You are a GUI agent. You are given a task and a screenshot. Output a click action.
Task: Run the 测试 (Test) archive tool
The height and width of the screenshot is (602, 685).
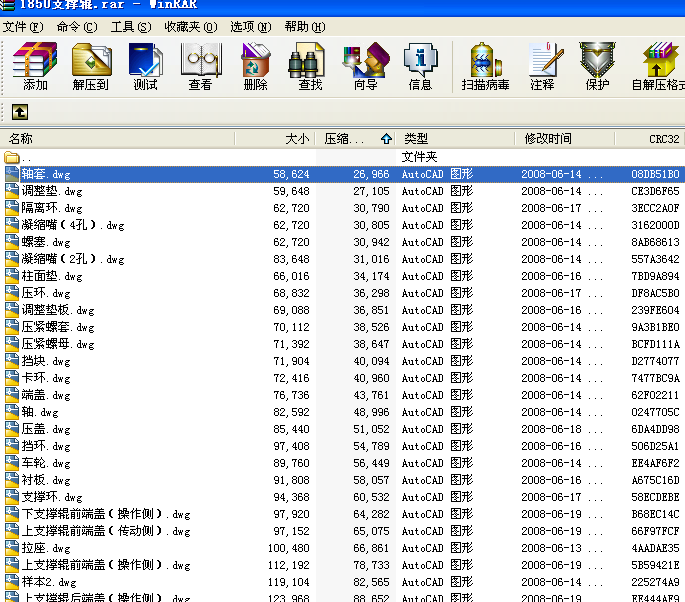click(146, 66)
